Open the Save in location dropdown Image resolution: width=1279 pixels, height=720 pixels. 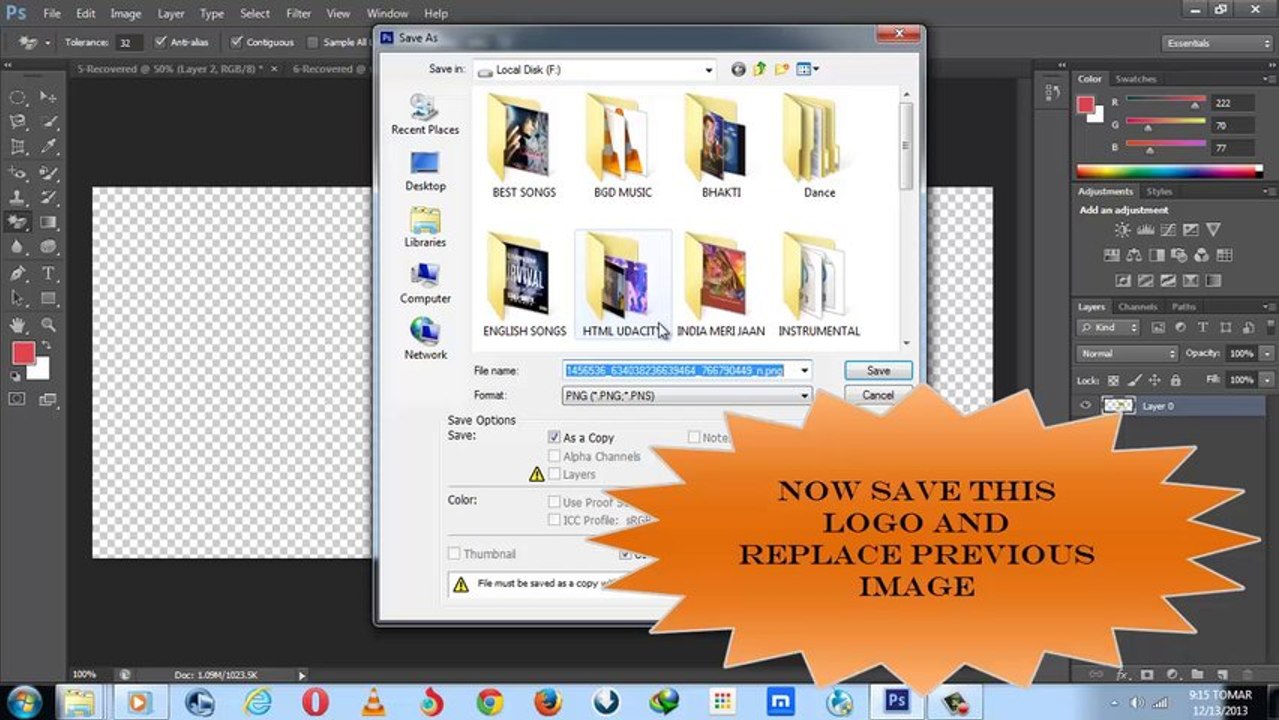pyautogui.click(x=709, y=70)
